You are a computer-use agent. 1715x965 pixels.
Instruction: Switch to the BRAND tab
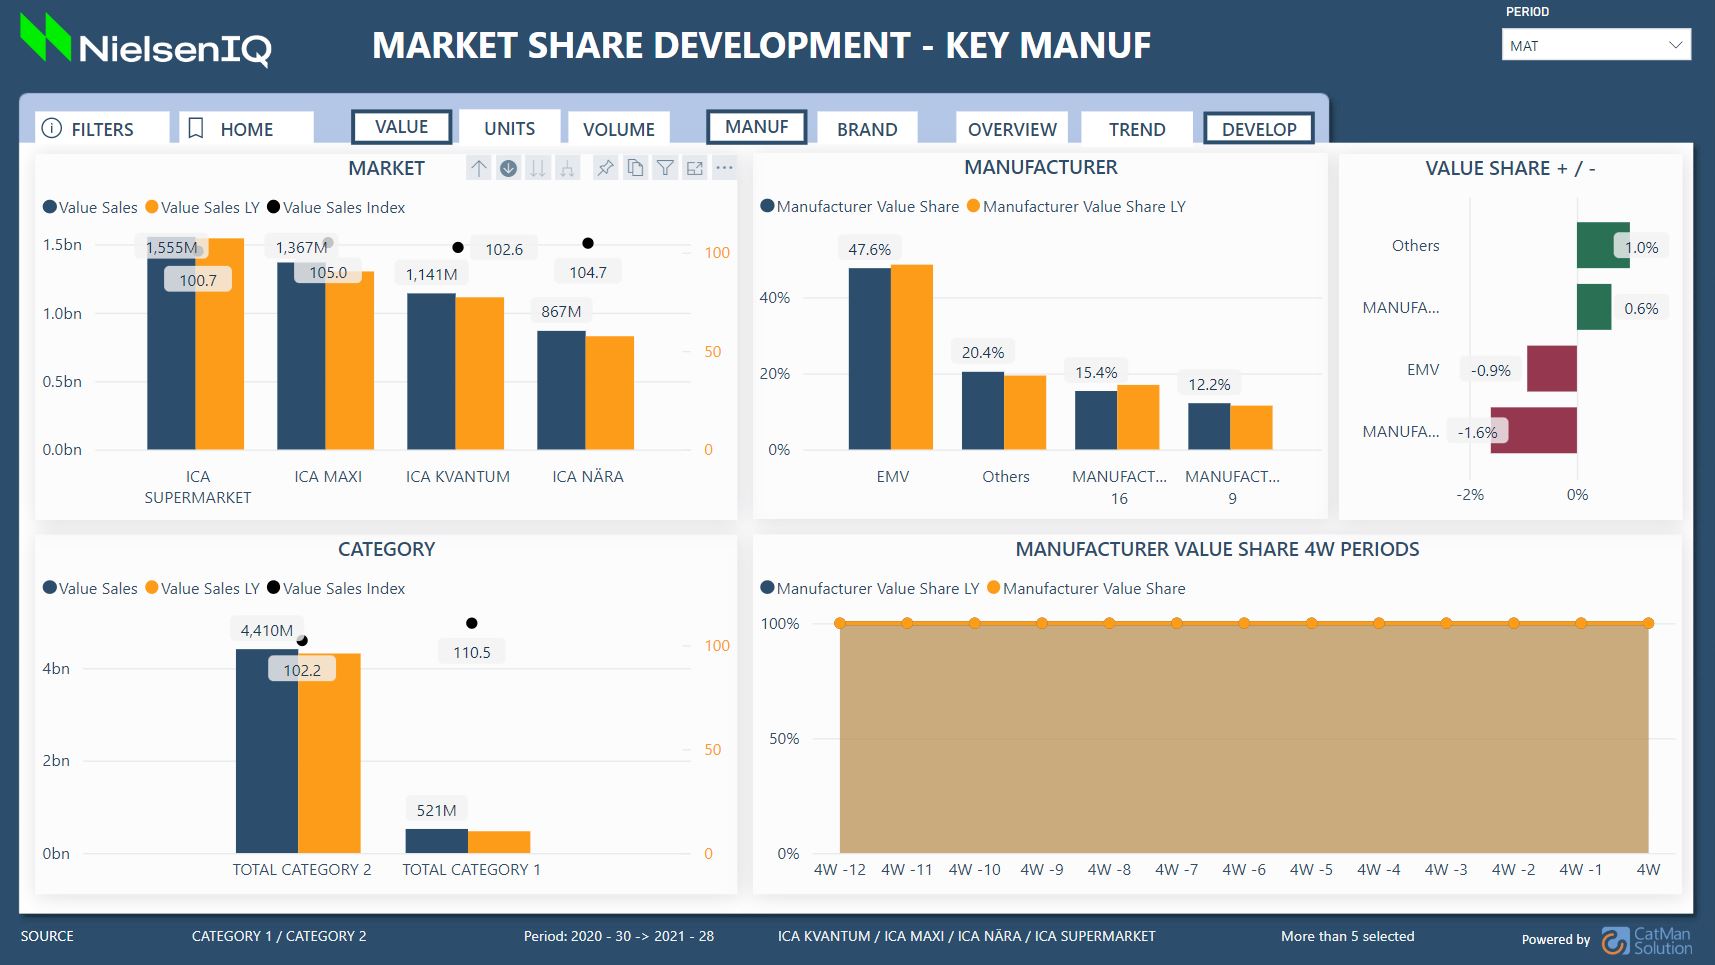click(867, 129)
